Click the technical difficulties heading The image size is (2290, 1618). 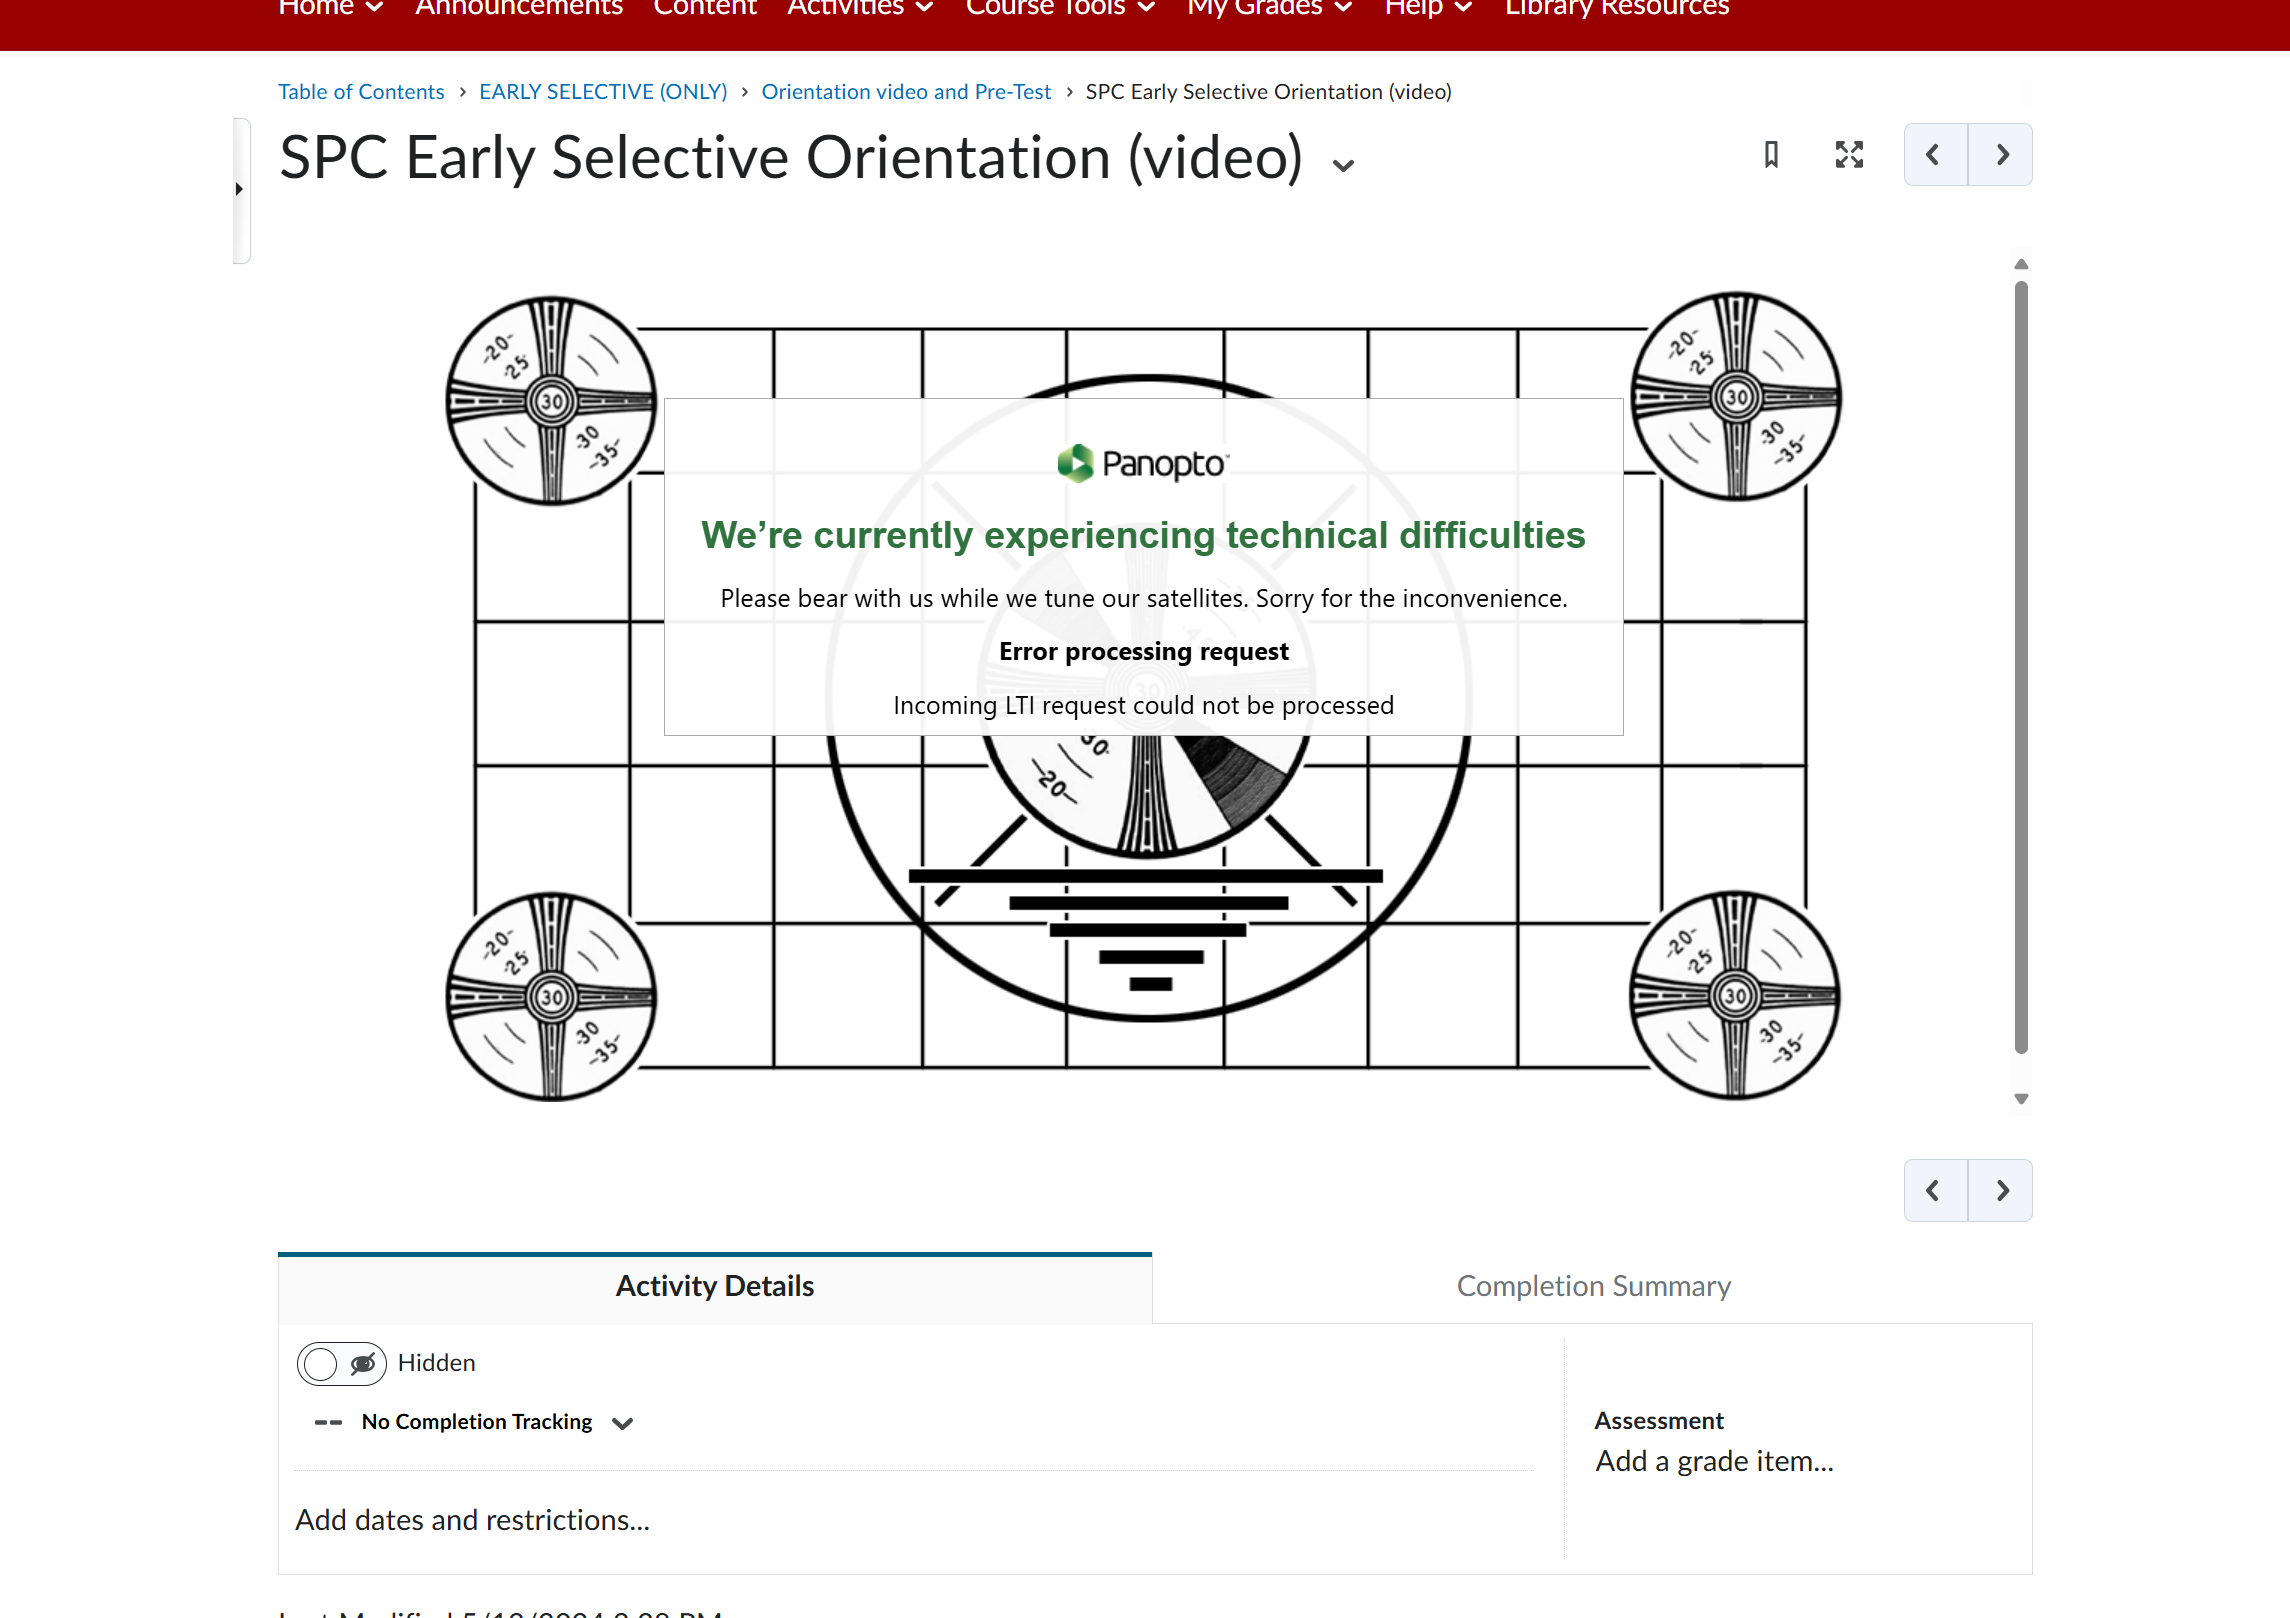[1143, 536]
